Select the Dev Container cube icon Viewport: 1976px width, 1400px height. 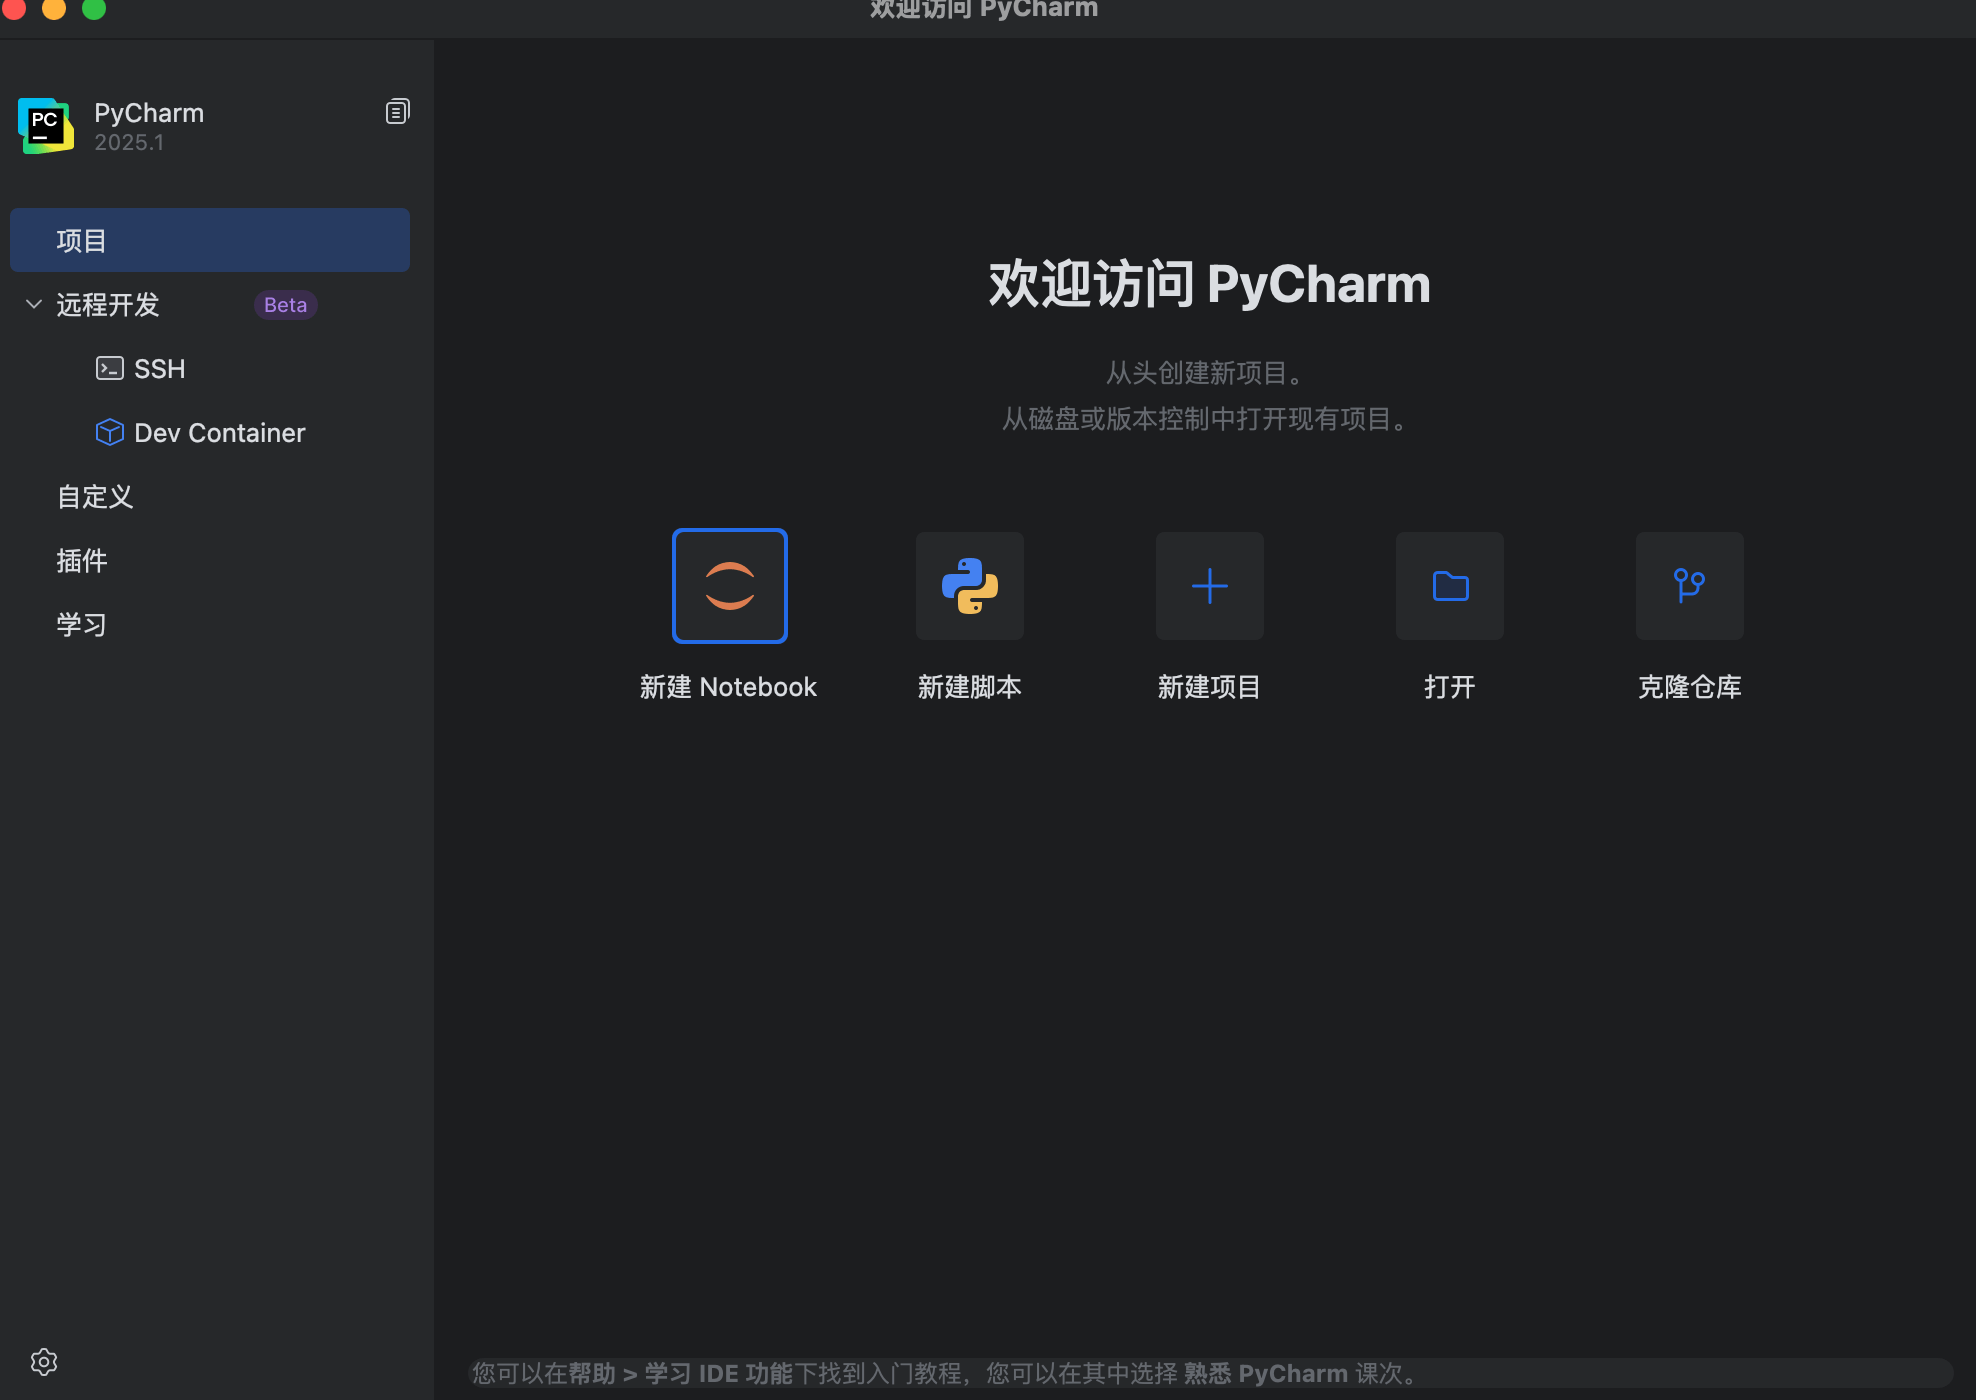[x=109, y=432]
